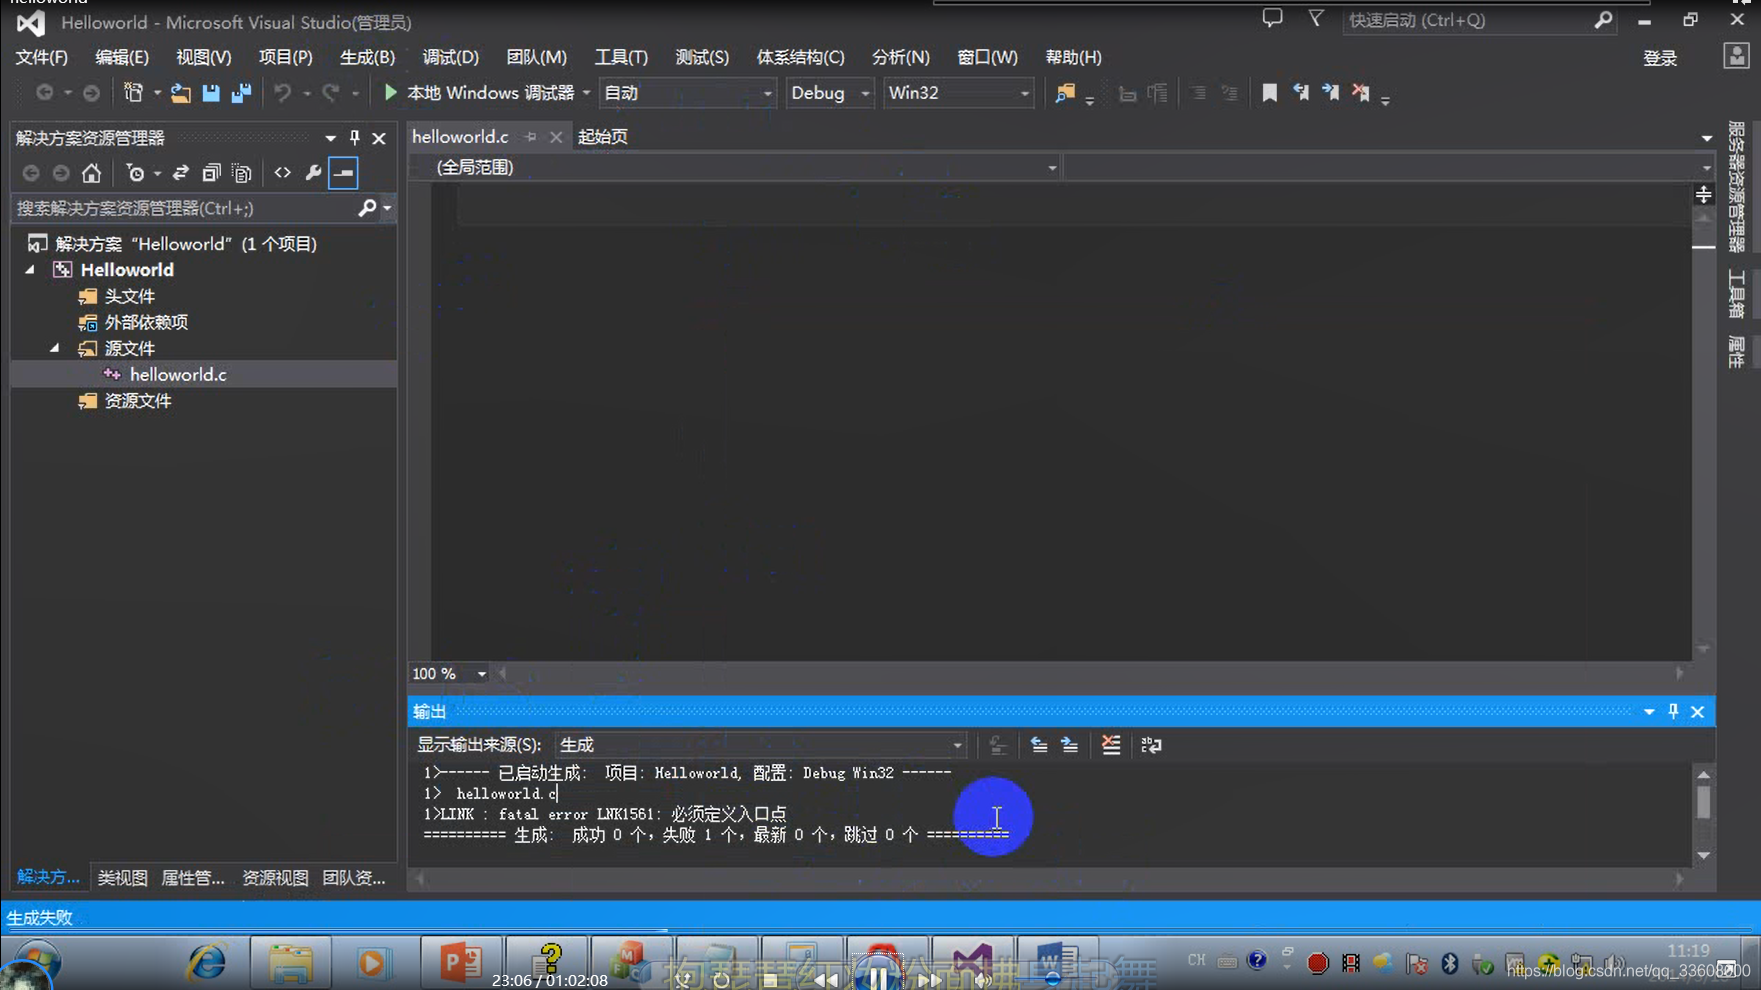Click the notifications filter flag icon

1316,19
